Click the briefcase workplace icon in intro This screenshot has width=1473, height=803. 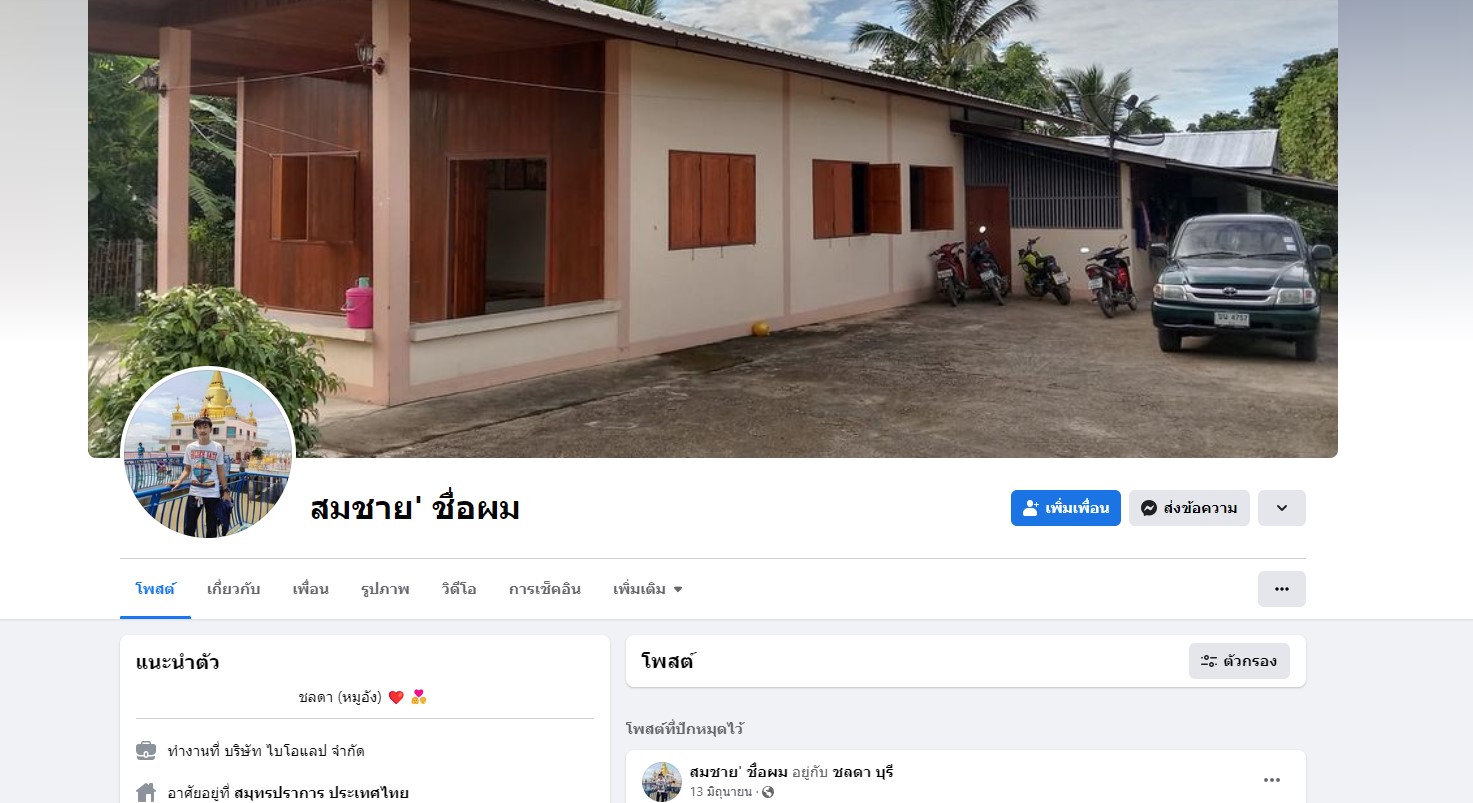[x=146, y=750]
